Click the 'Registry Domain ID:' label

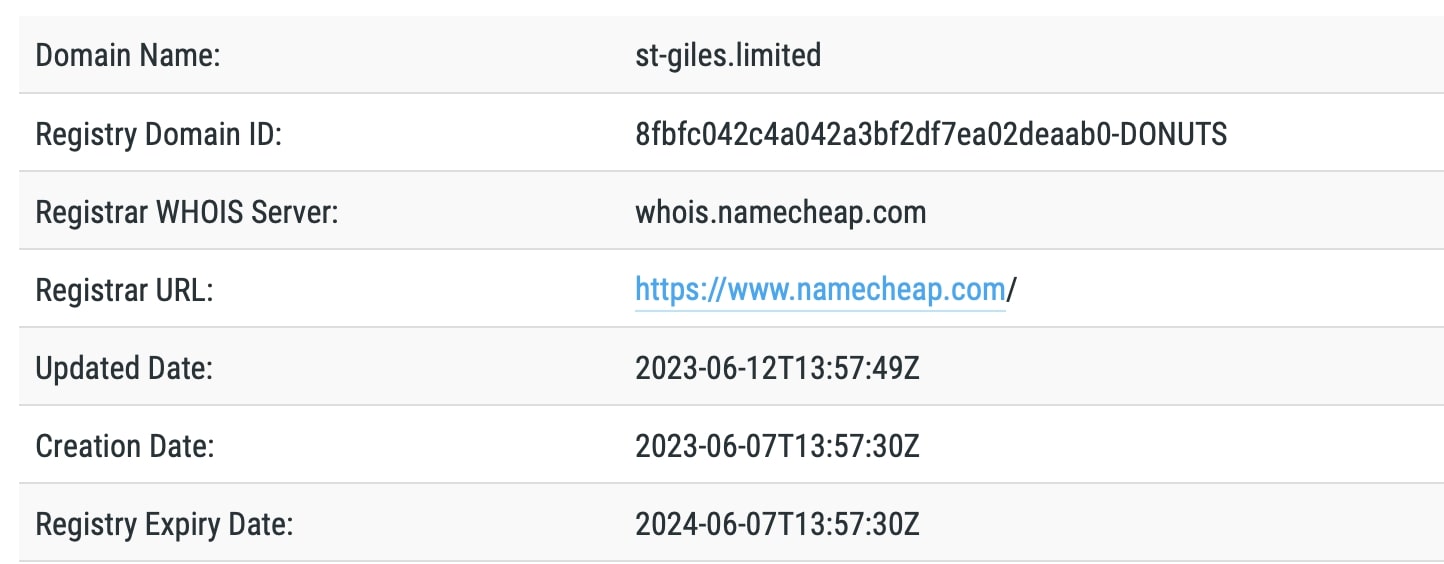click(159, 134)
